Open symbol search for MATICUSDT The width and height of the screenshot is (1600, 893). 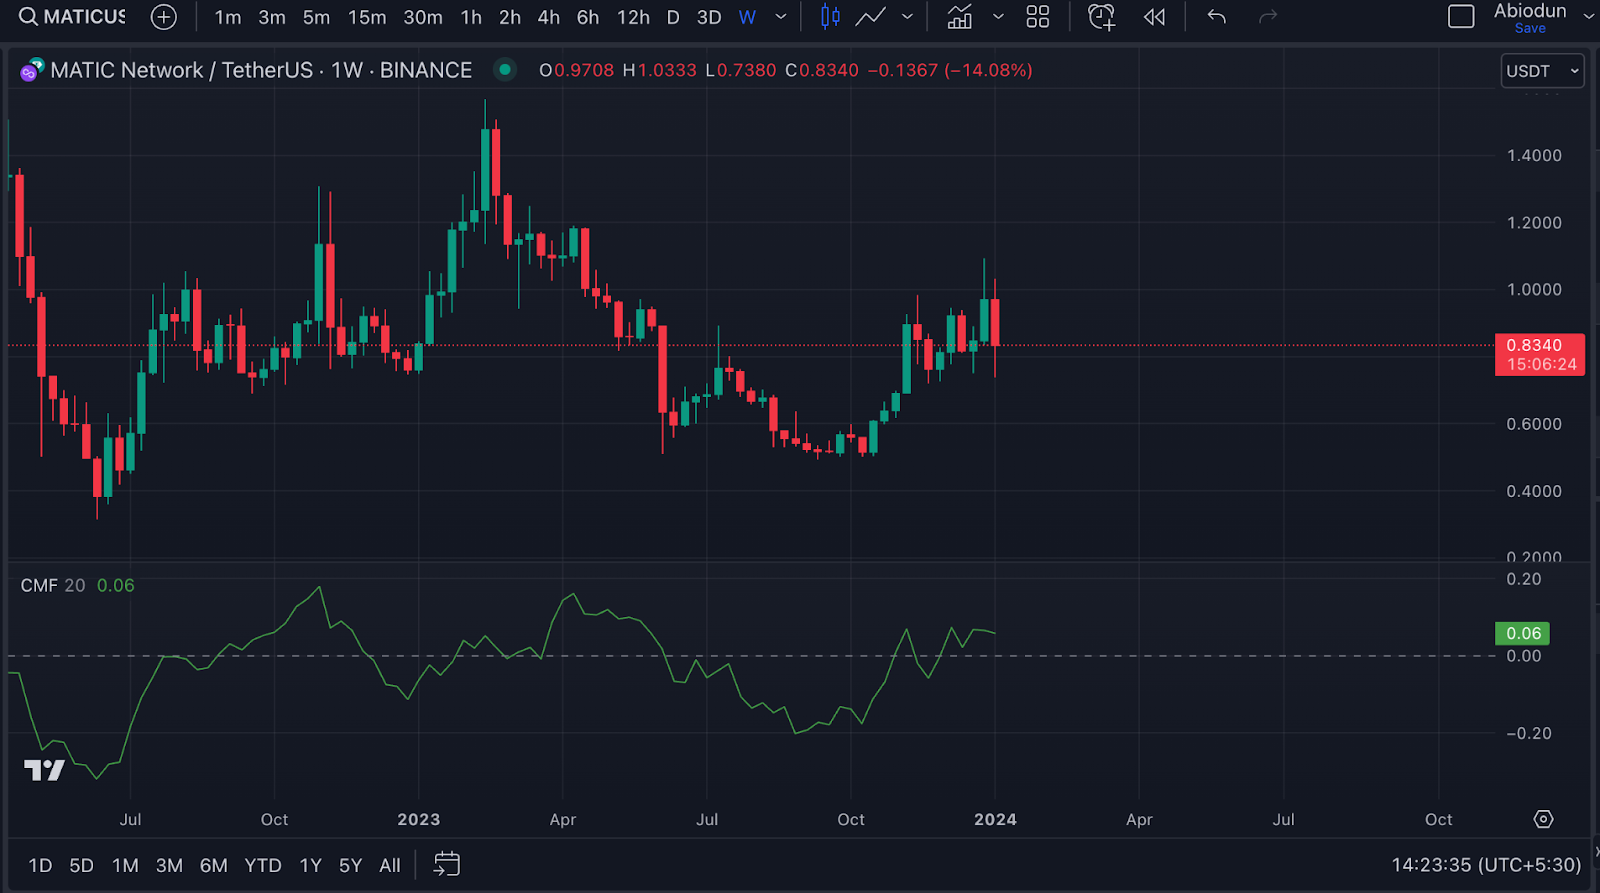click(72, 17)
